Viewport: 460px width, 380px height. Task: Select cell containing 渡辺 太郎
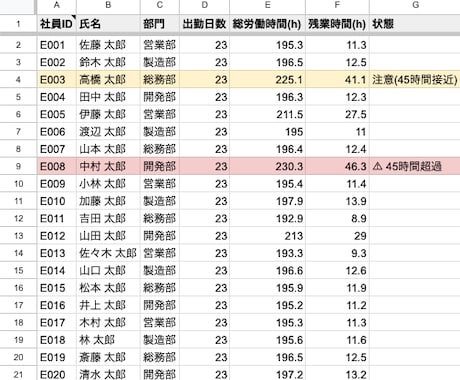tap(108, 131)
